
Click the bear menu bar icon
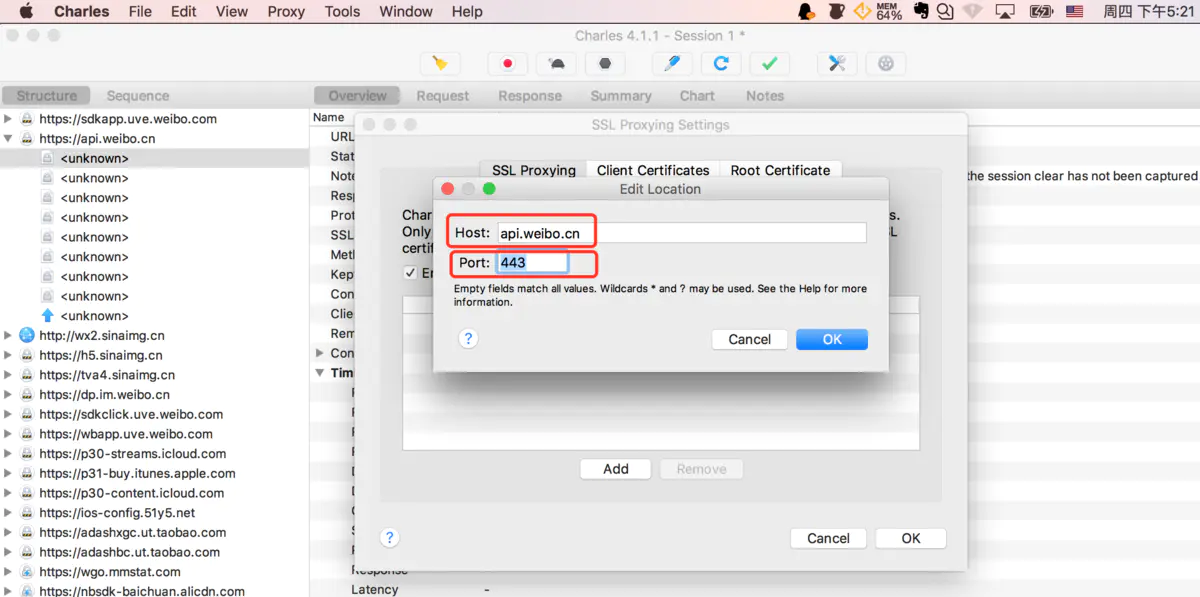pos(835,12)
